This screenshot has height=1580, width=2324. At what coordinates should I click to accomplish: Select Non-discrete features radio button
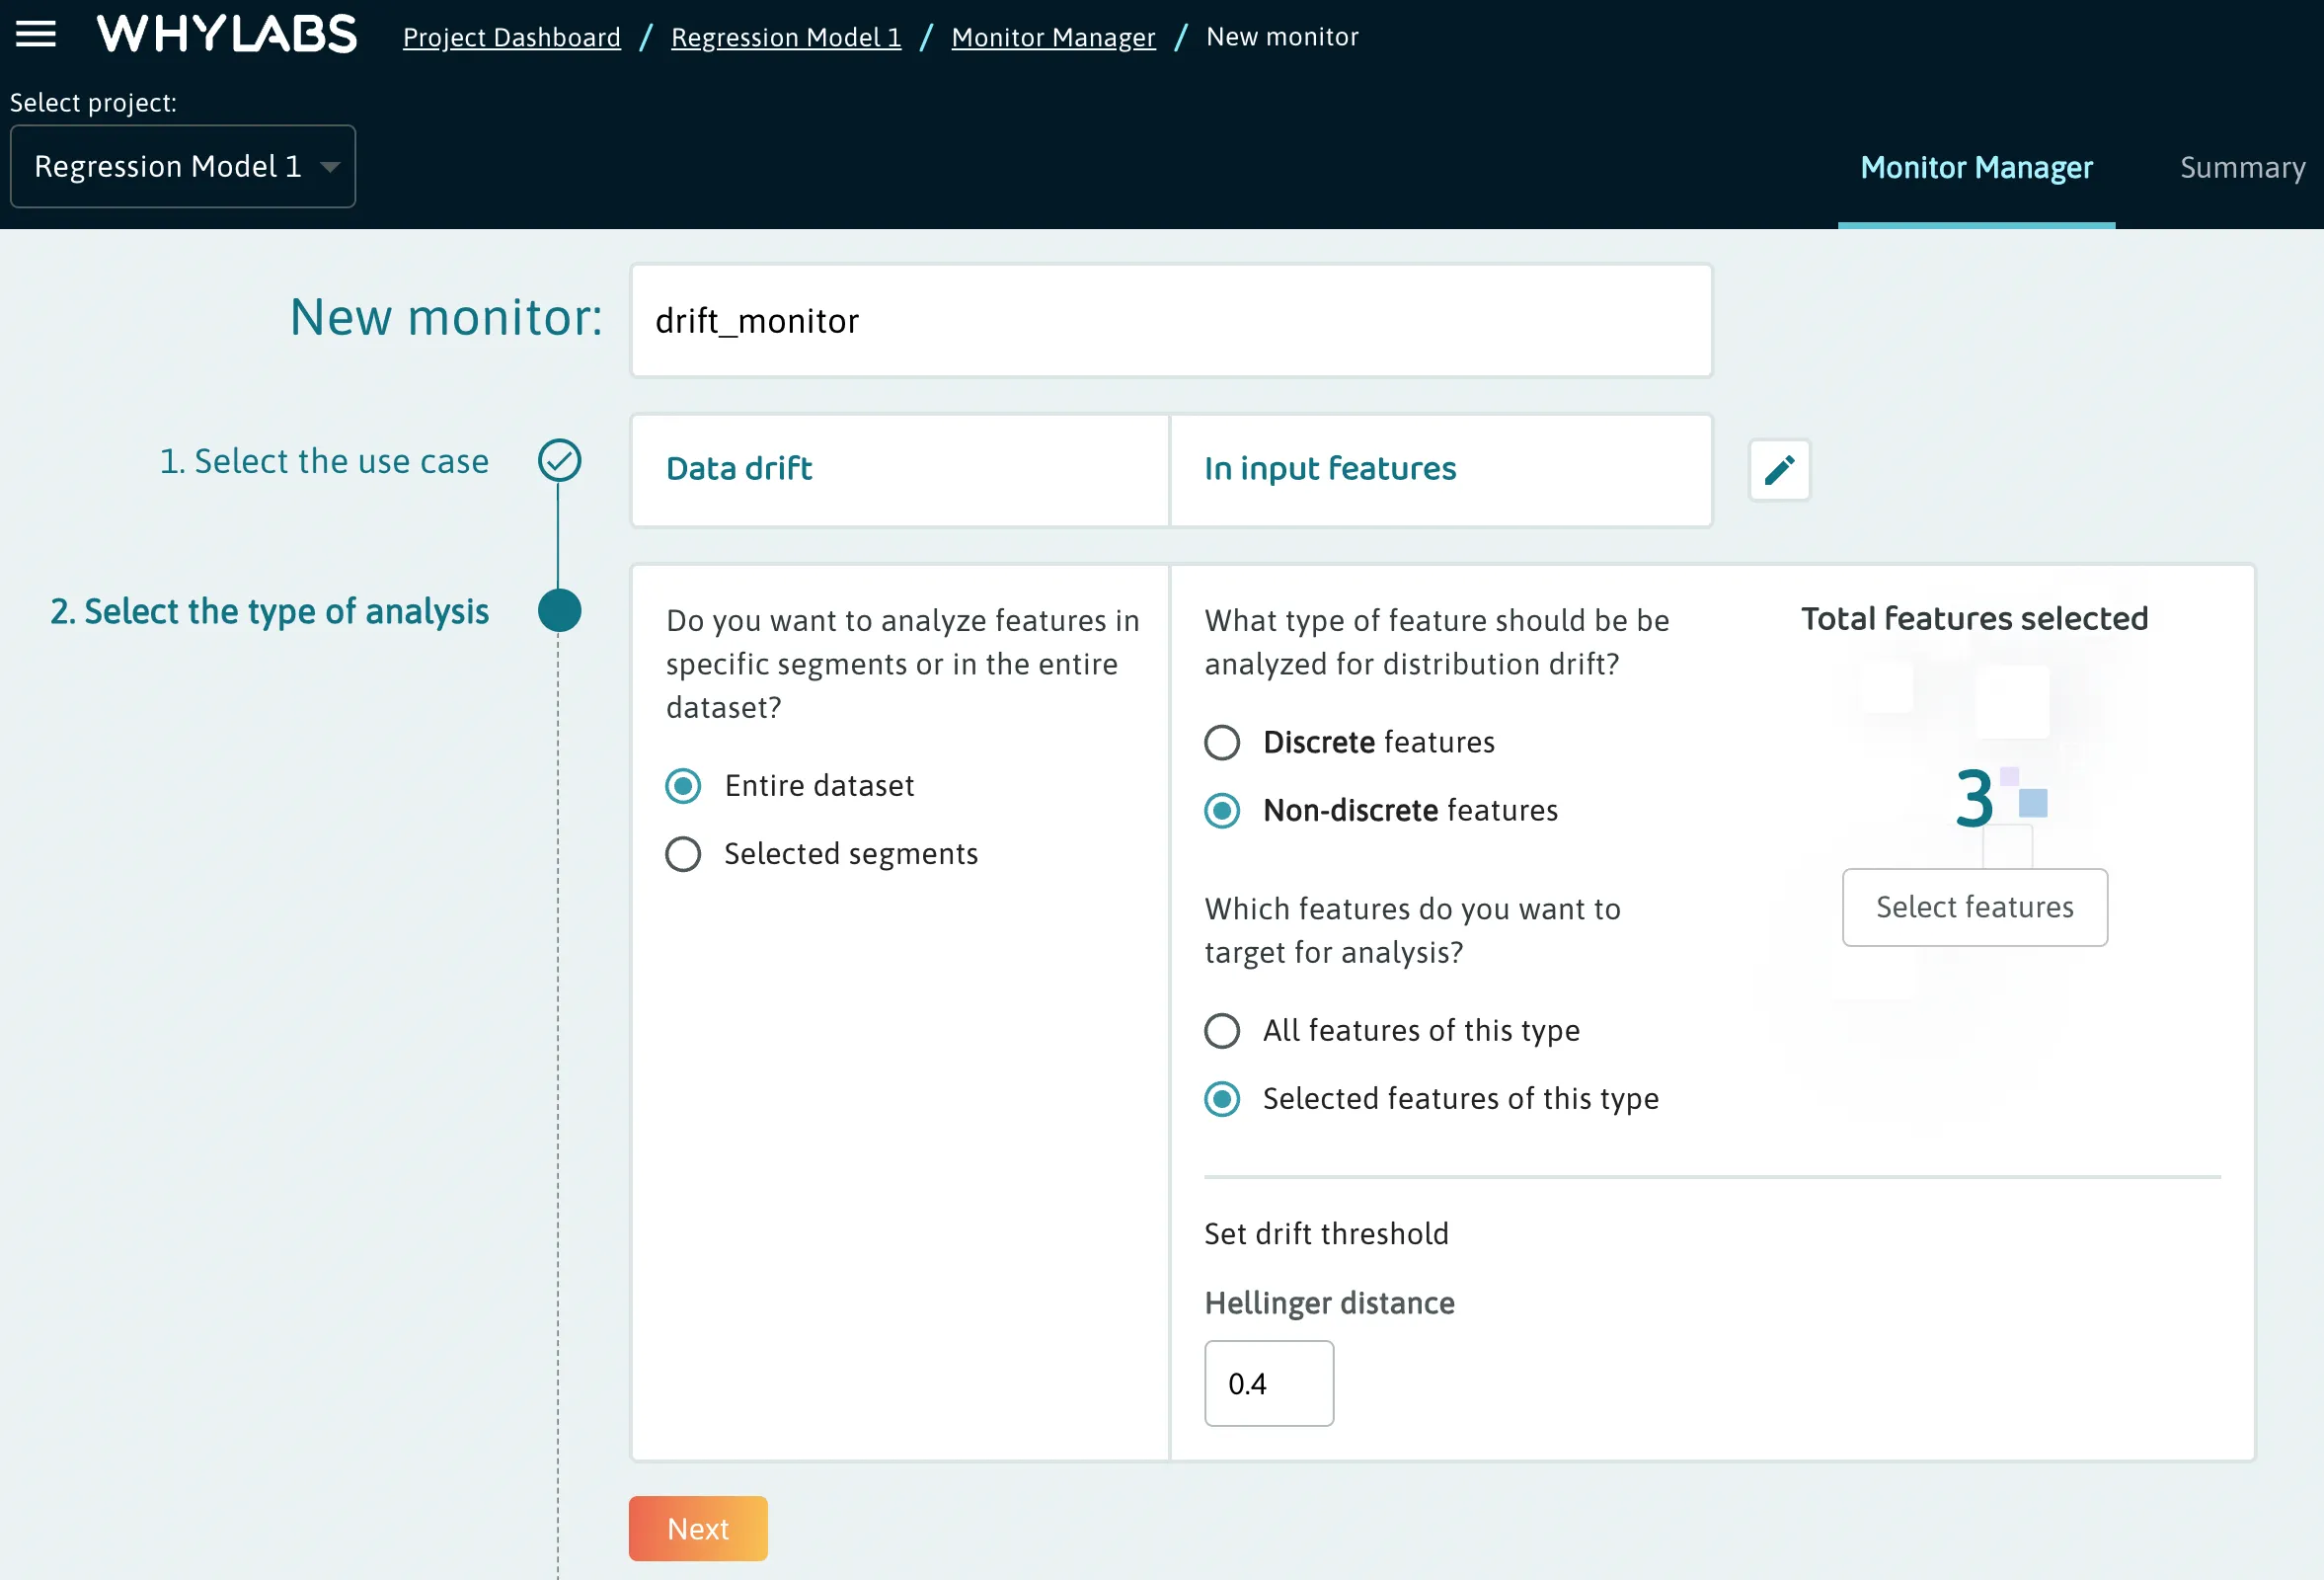[1222, 811]
